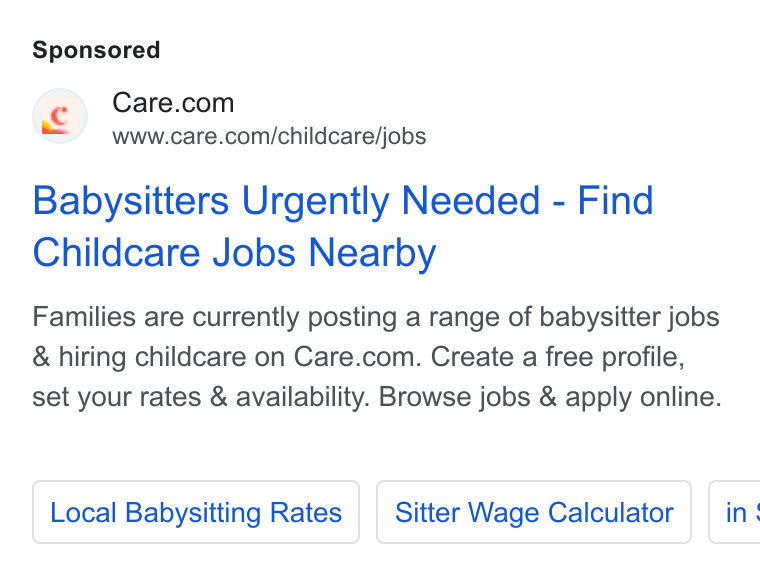Open the Care.com advertiser name
This screenshot has width=760, height=576.
click(173, 103)
